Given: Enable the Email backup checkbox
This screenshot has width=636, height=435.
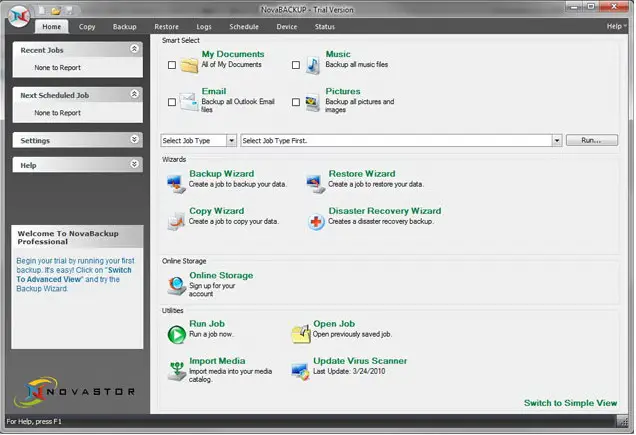Looking at the screenshot, I should 172,102.
